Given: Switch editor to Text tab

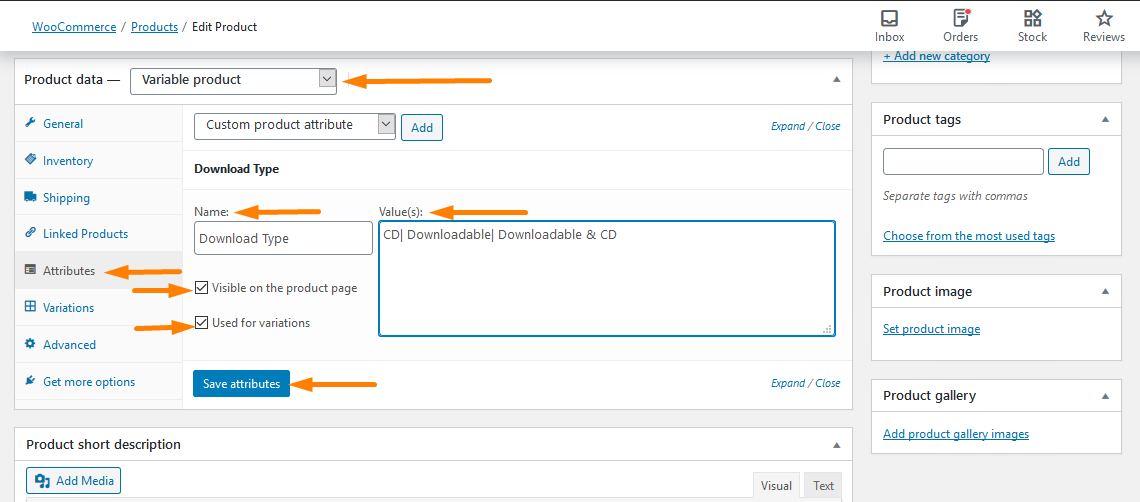Looking at the screenshot, I should (823, 485).
